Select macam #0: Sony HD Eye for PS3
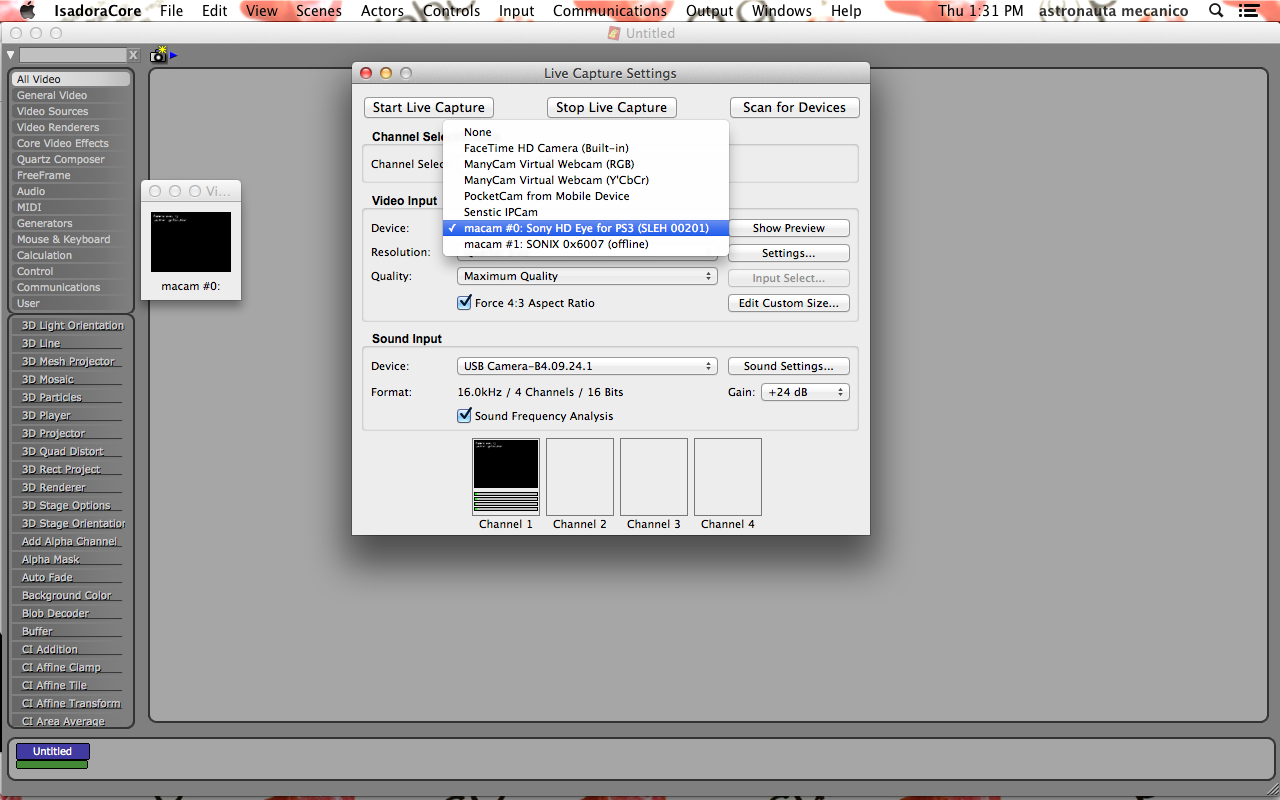1280x800 pixels. 586,228
